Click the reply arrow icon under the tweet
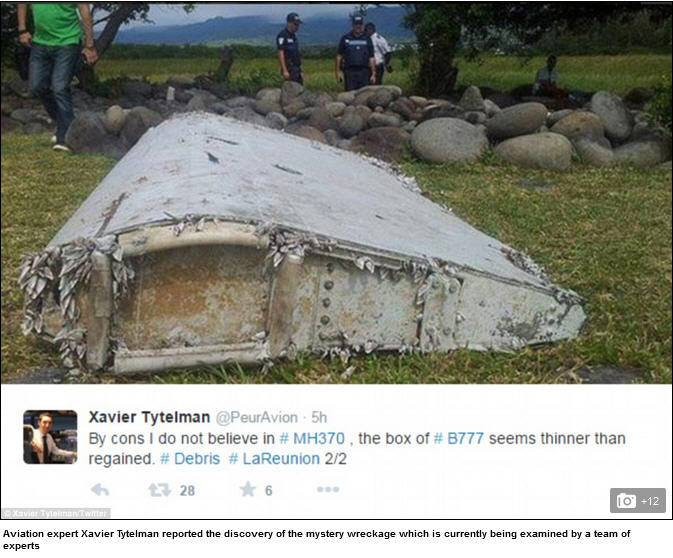 (x=100, y=490)
